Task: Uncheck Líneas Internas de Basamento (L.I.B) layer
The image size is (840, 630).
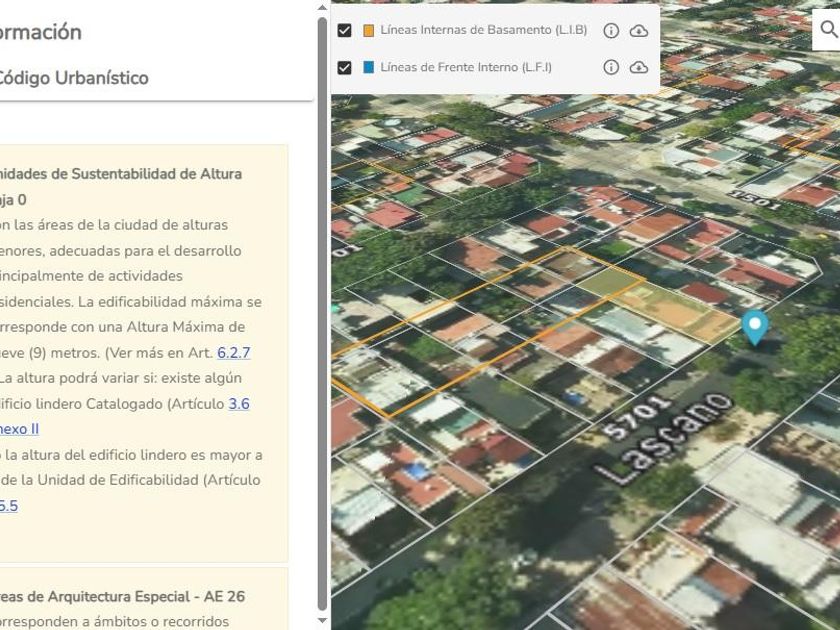Action: [x=345, y=31]
